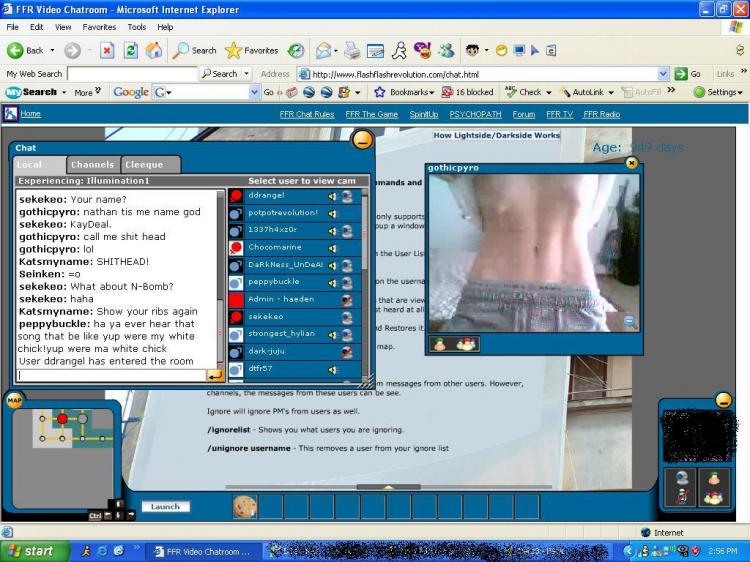Switch to the Channels chat tab
Screen dimensions: 750x562
[93, 164]
